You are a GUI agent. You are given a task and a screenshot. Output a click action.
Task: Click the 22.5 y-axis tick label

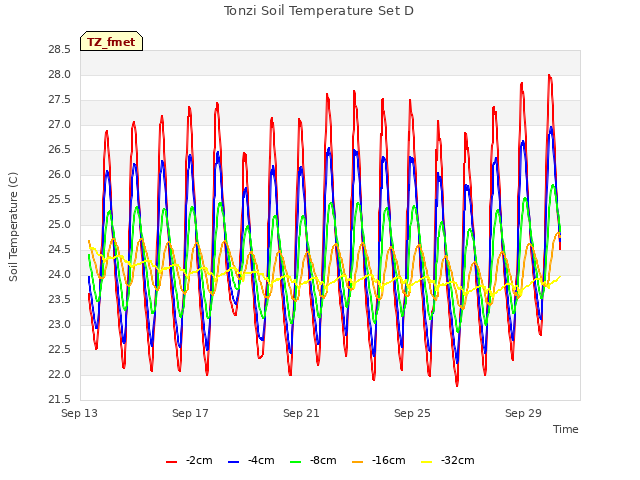pos(60,350)
